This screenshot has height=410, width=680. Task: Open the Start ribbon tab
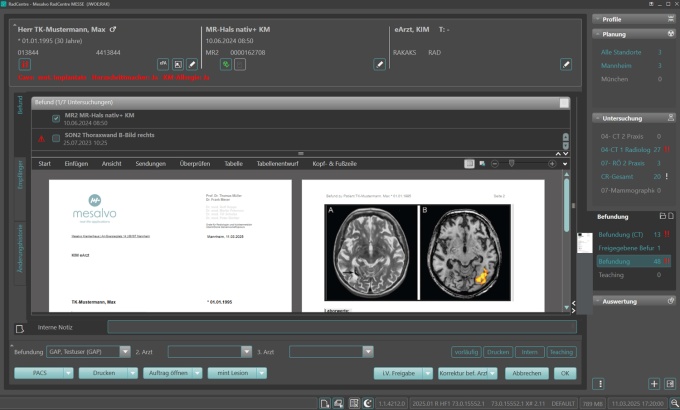(44, 164)
